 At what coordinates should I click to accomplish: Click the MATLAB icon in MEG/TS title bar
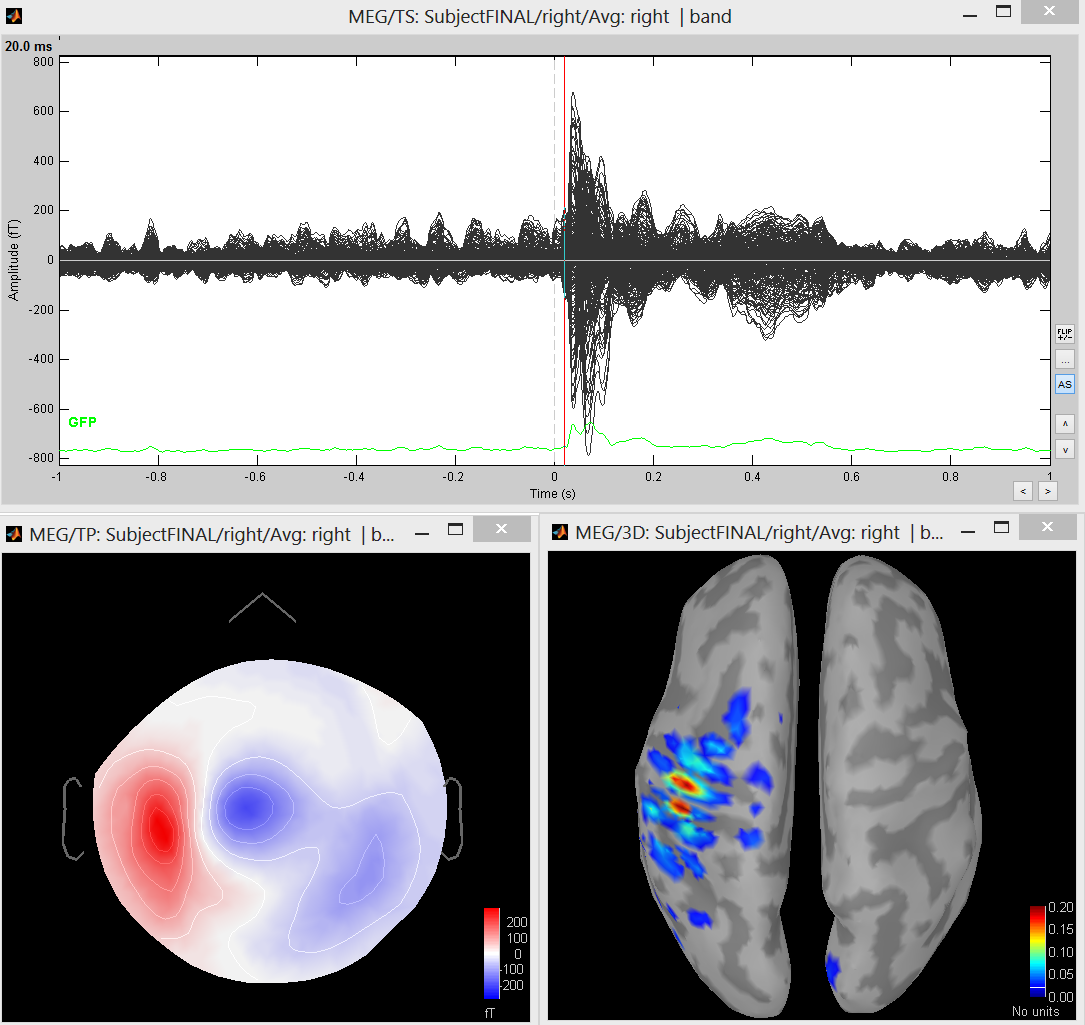(x=14, y=16)
